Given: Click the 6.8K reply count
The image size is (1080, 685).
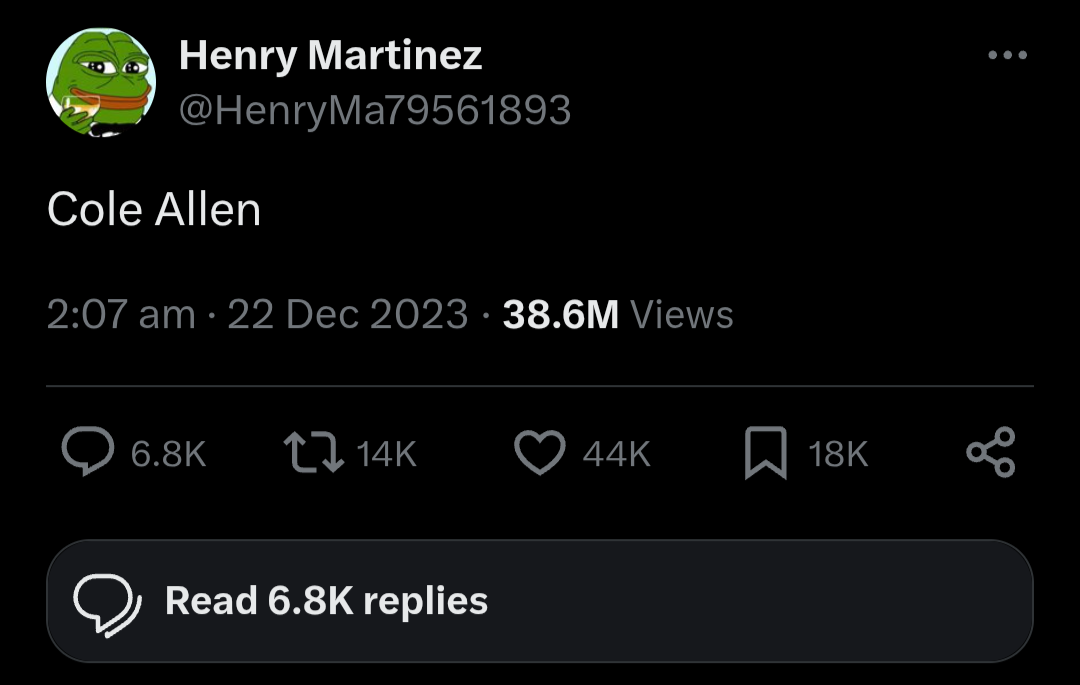Looking at the screenshot, I should click(168, 455).
